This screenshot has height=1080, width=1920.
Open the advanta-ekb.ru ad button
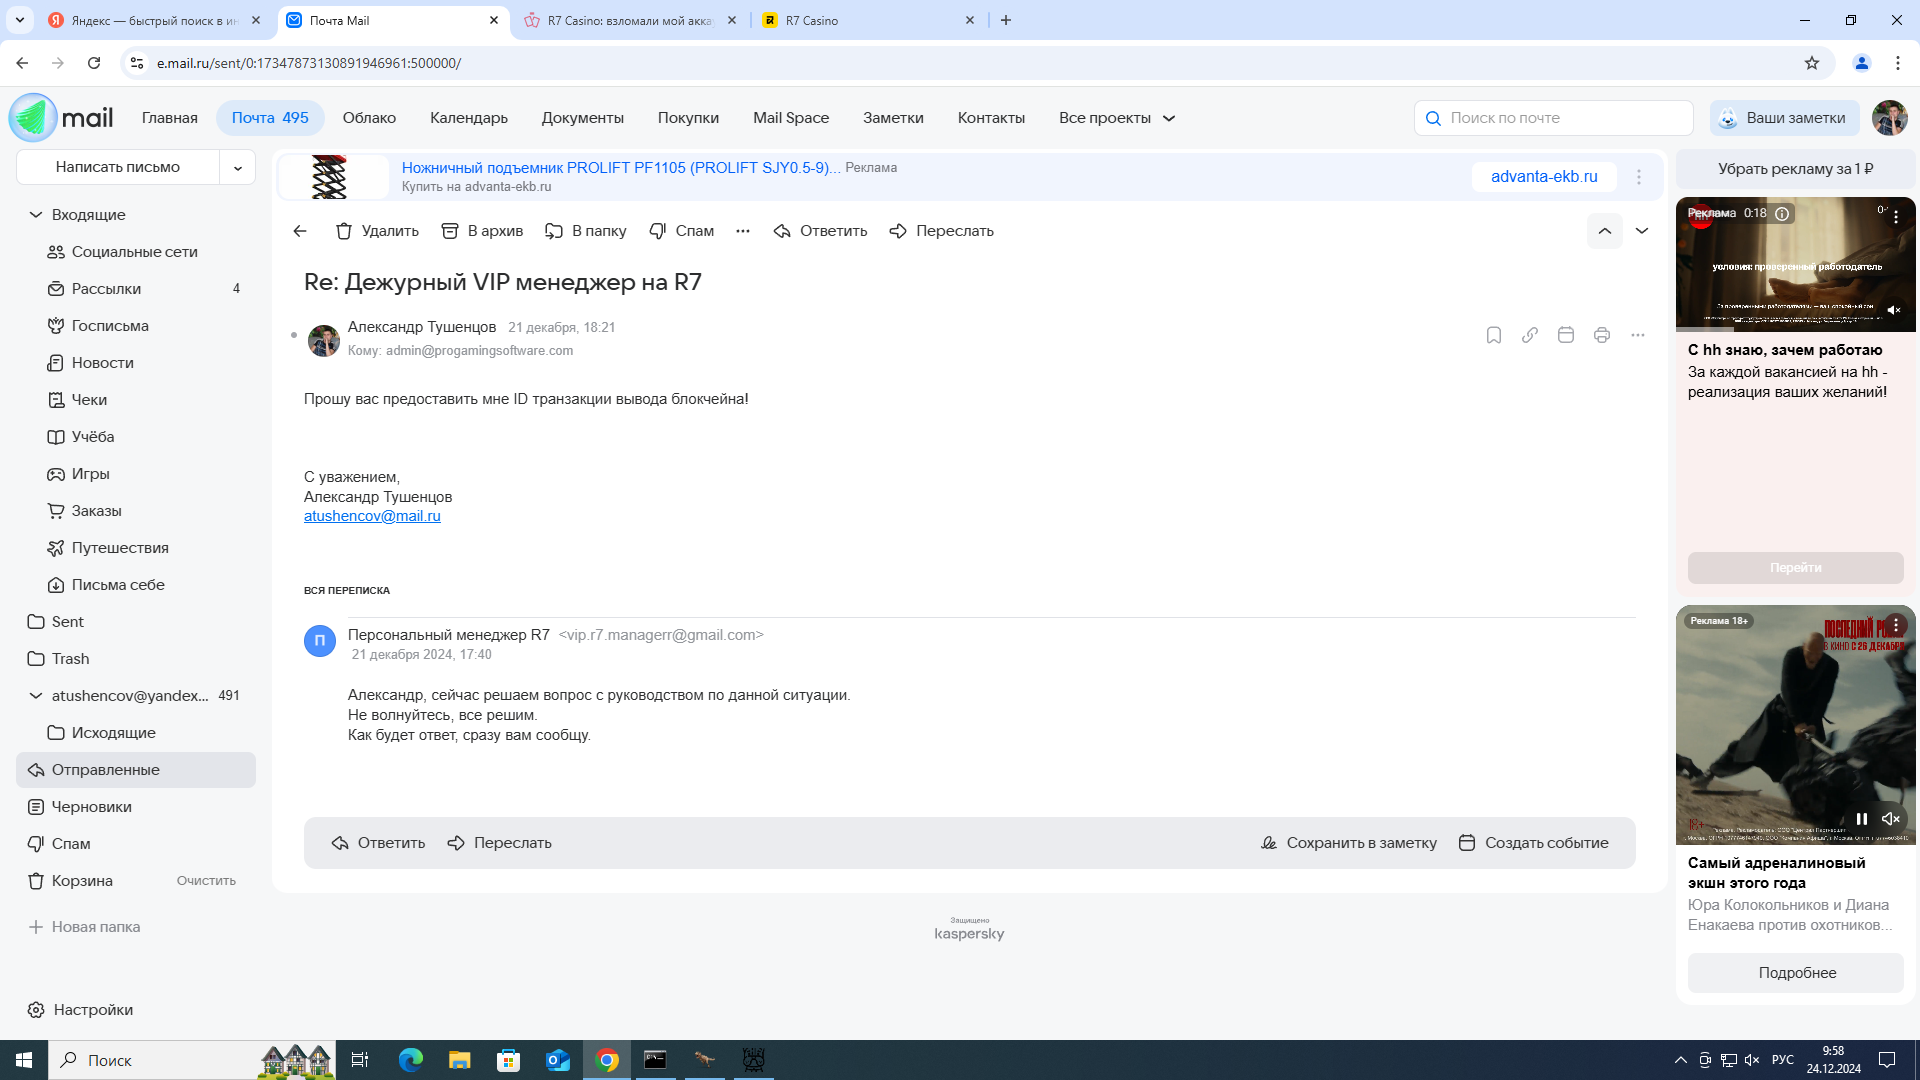coord(1544,177)
